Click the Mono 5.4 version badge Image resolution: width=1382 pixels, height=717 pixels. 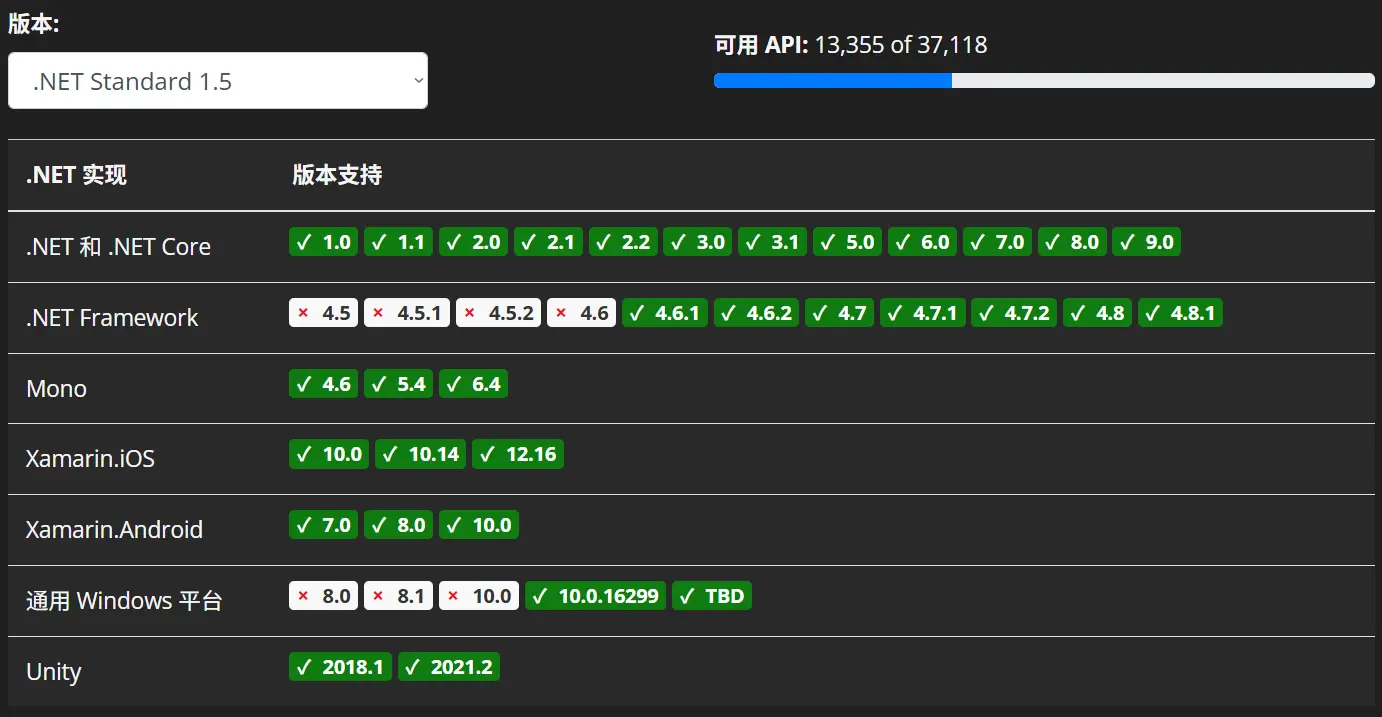click(398, 384)
